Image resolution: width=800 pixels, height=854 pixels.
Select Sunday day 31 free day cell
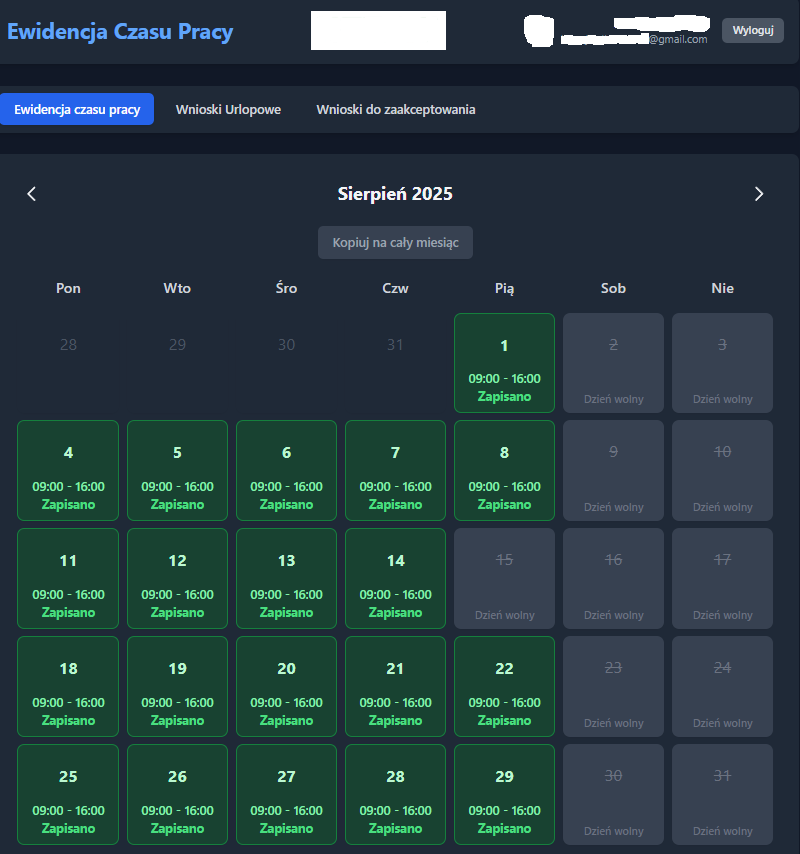pyautogui.click(x=722, y=794)
